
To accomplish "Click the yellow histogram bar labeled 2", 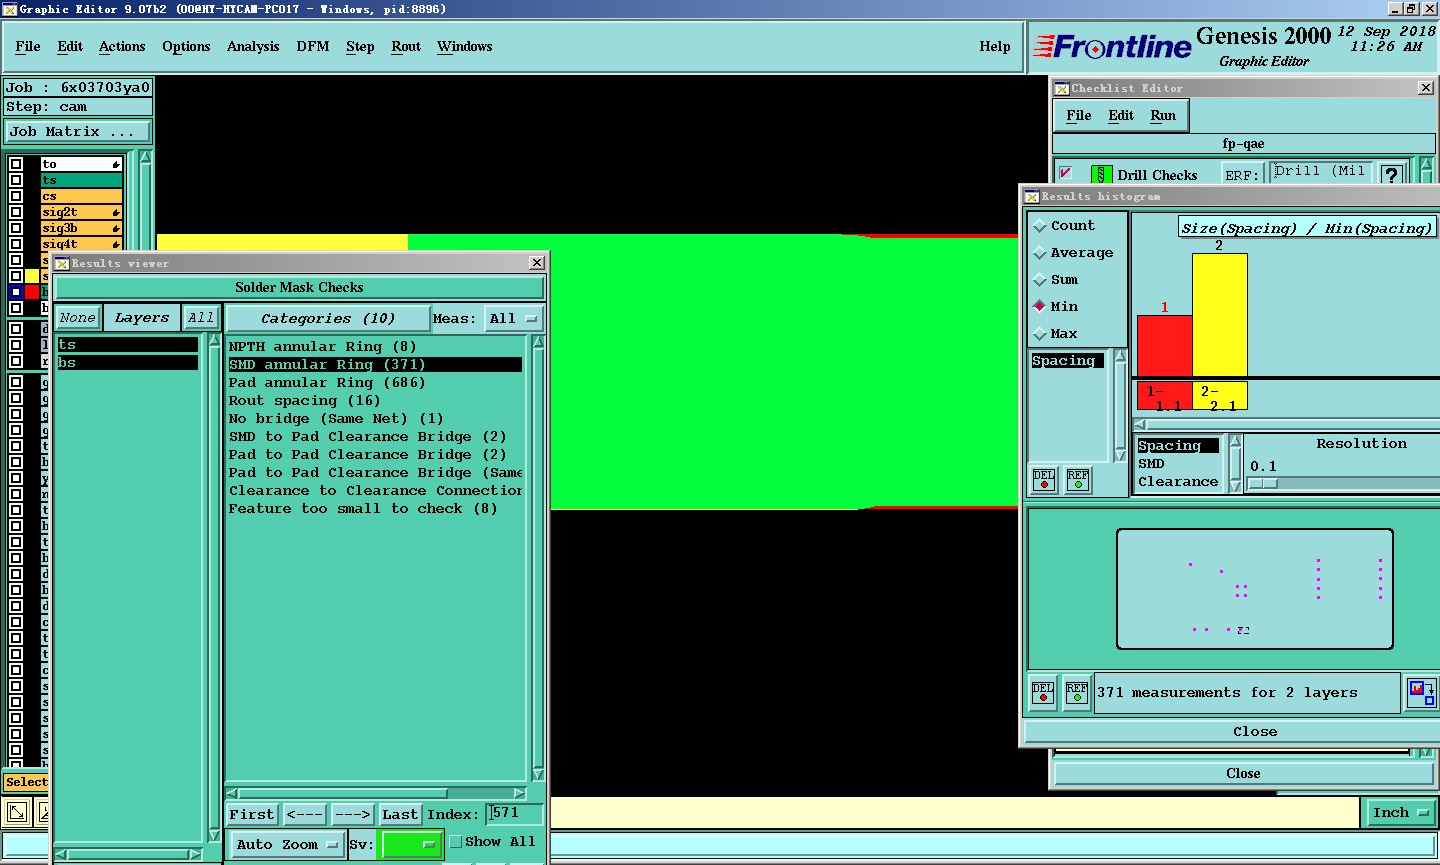I will 1220,315.
